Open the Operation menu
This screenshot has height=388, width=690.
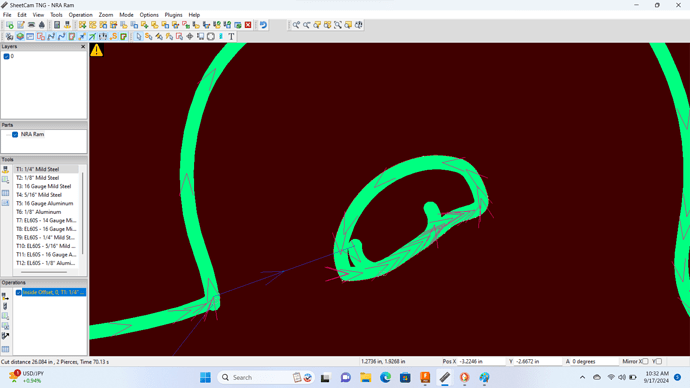point(81,15)
